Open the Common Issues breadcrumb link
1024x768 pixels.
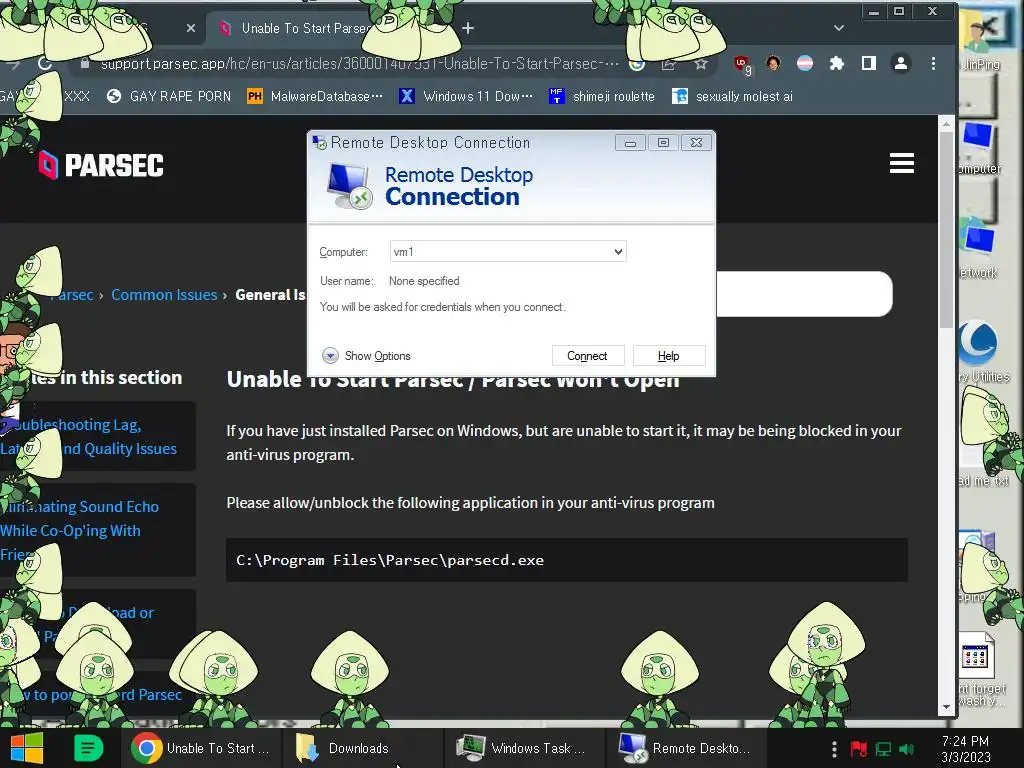164,295
